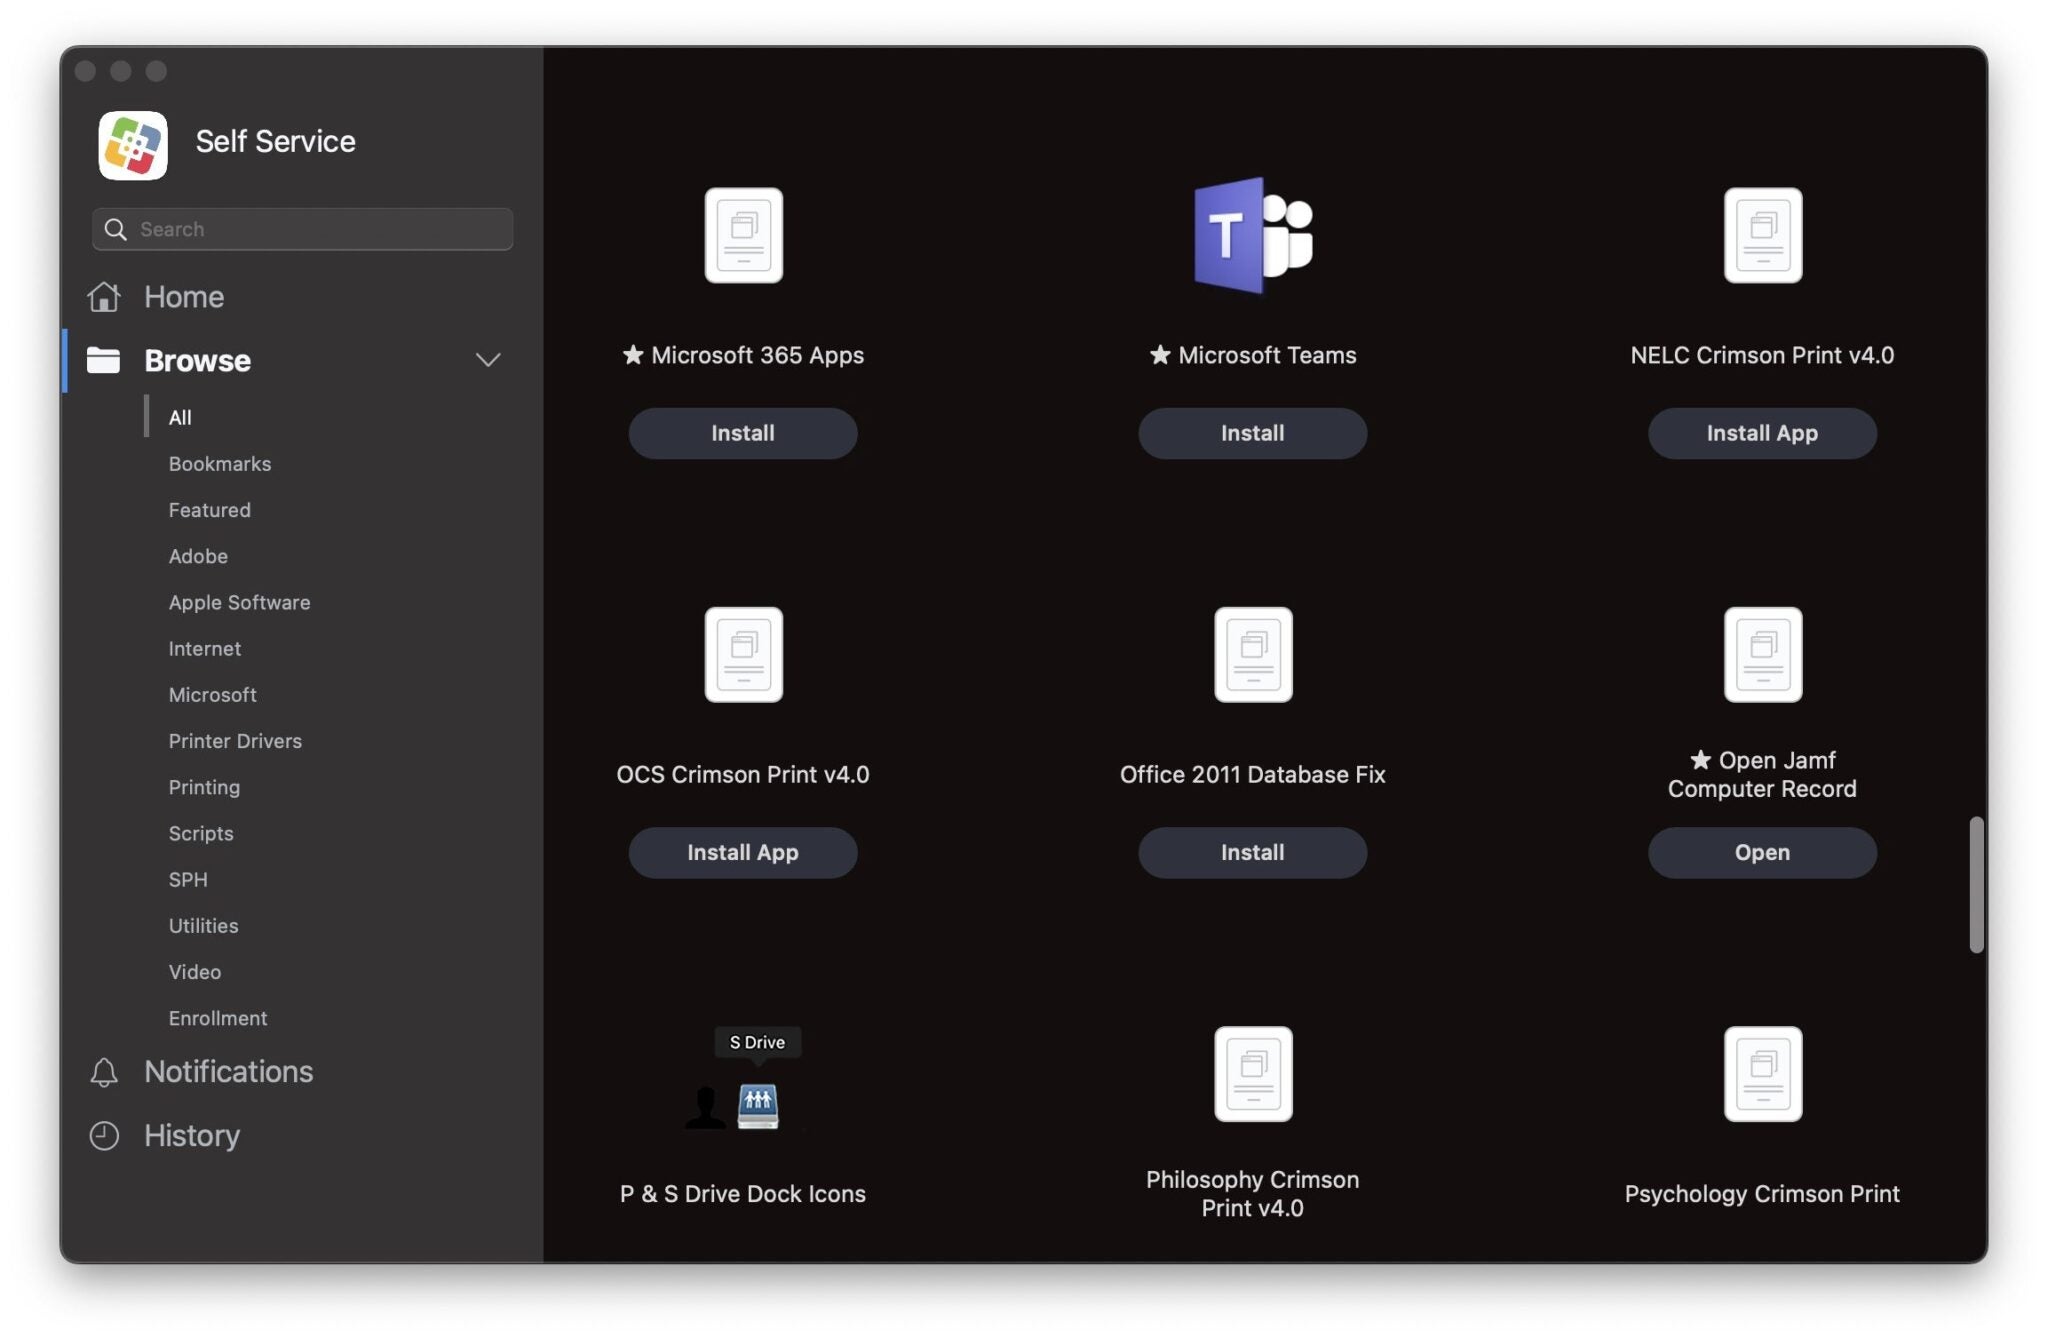Click the Browse folder icon
Viewport: 2048px width, 1338px height.
pyautogui.click(x=103, y=360)
